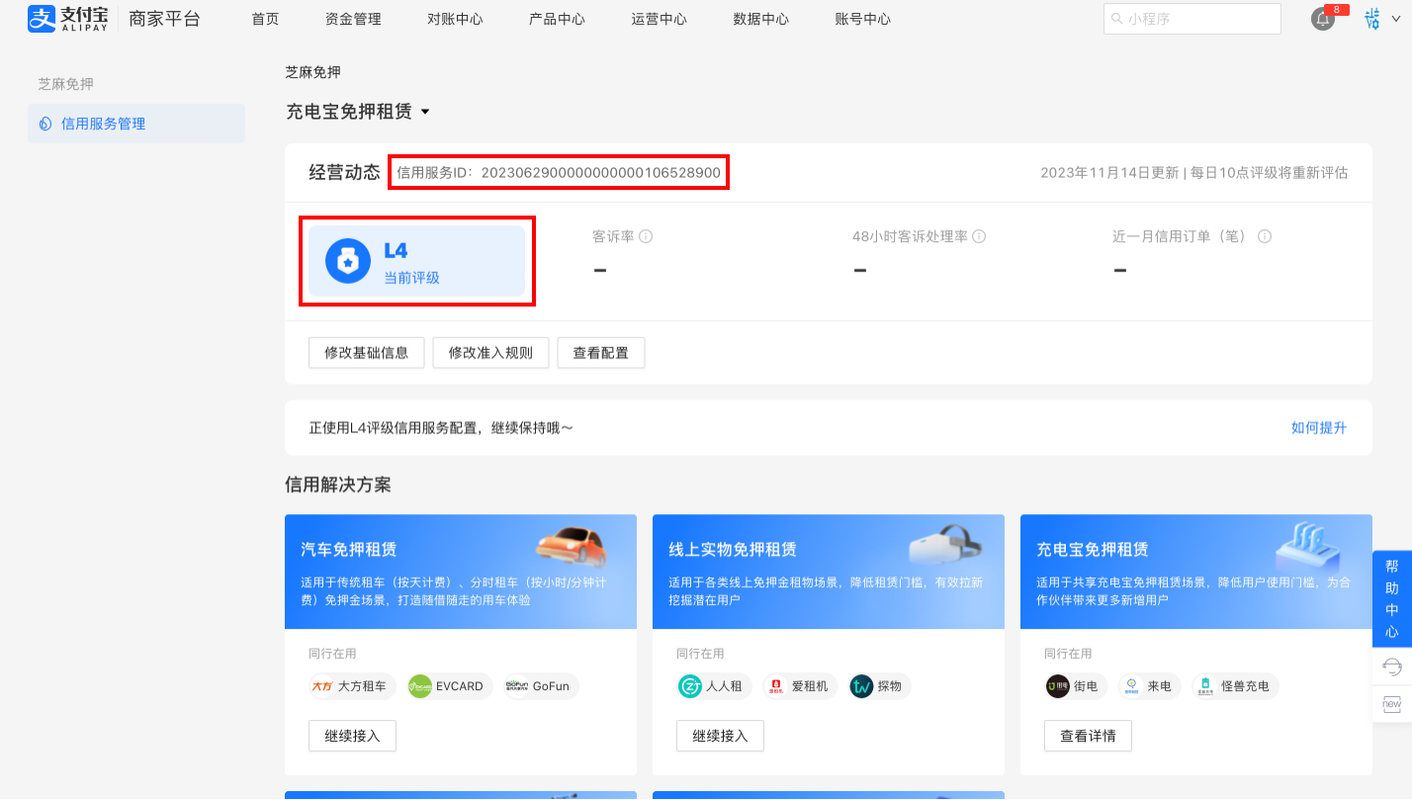Click the blue account settings icon top right
The image size is (1412, 800).
1371,18
